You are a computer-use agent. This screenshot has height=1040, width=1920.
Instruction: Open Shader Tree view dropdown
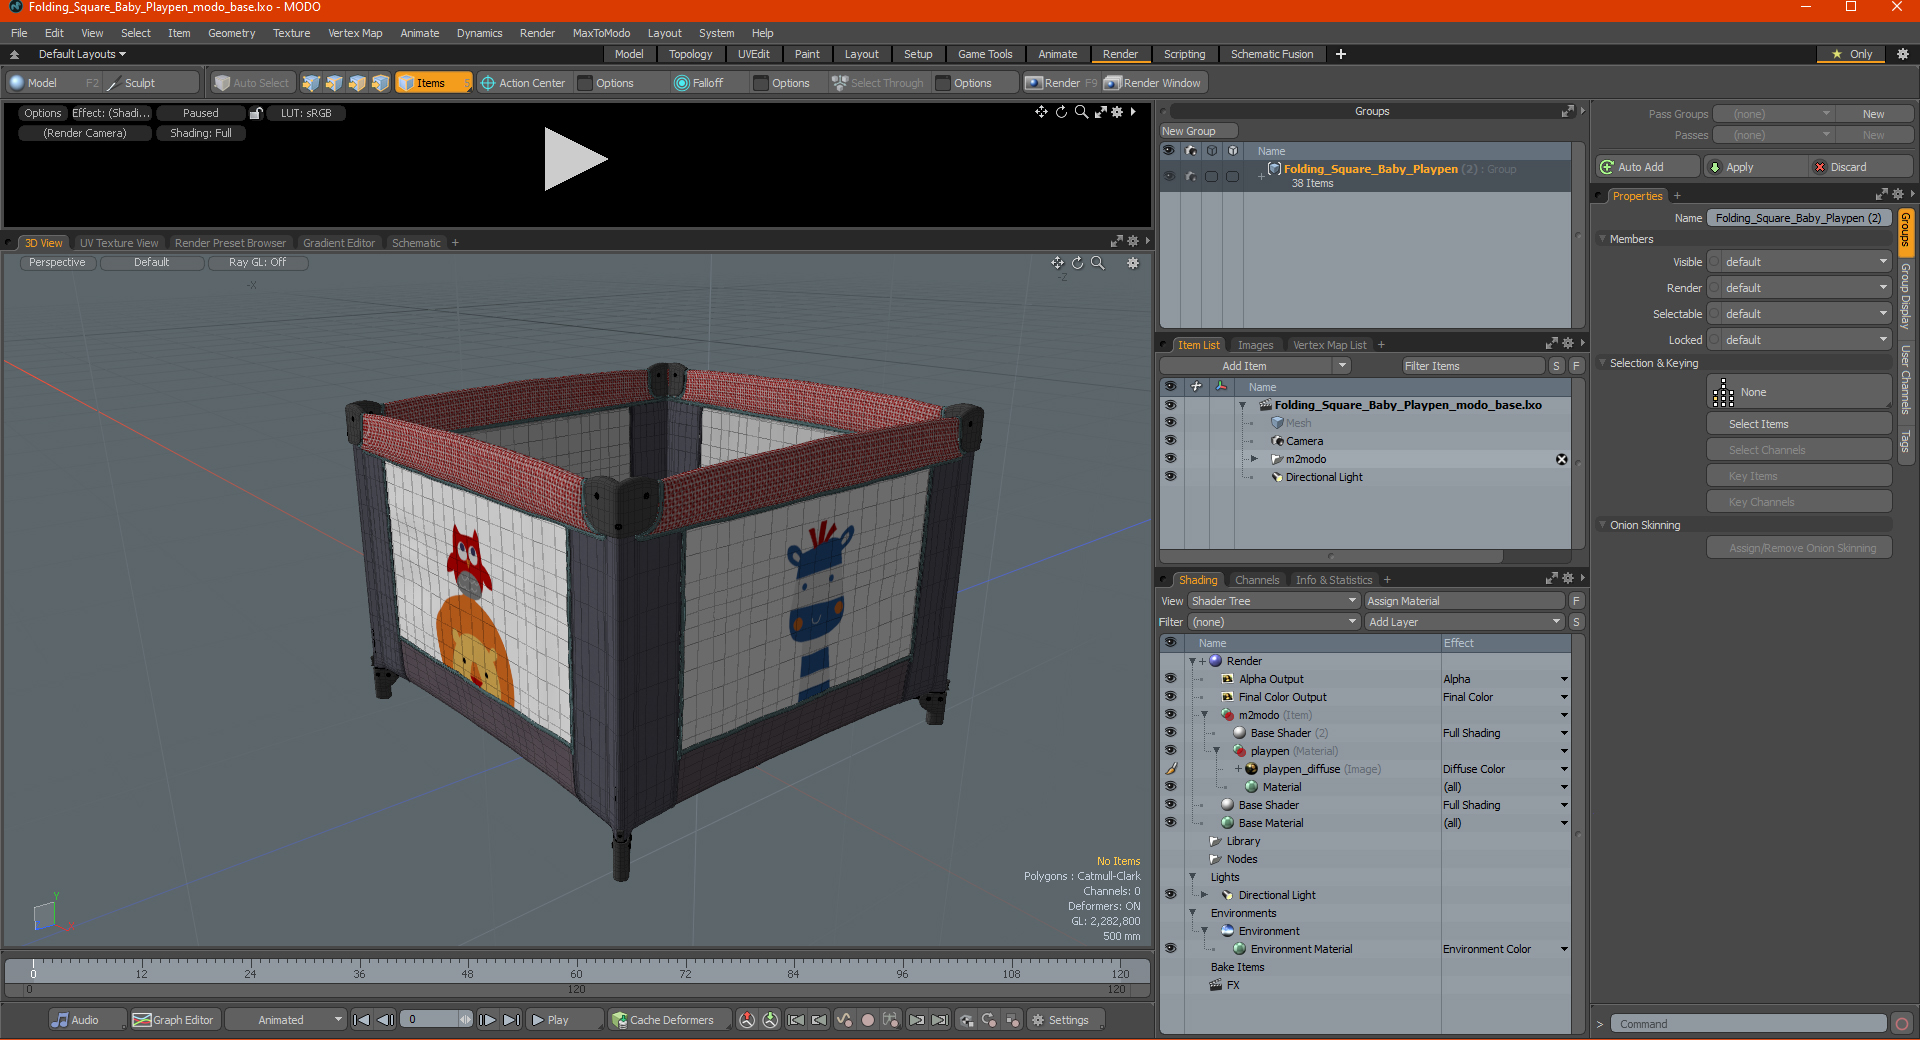(x=1274, y=601)
